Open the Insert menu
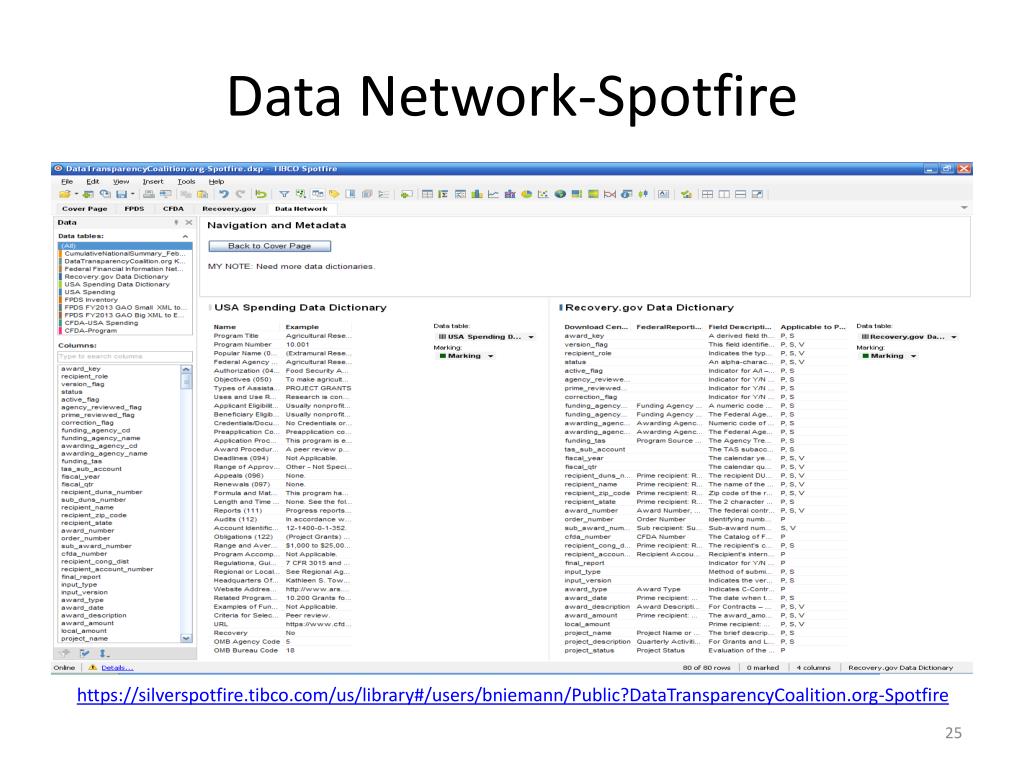Screen dimensions: 1024x768 tap(153, 182)
